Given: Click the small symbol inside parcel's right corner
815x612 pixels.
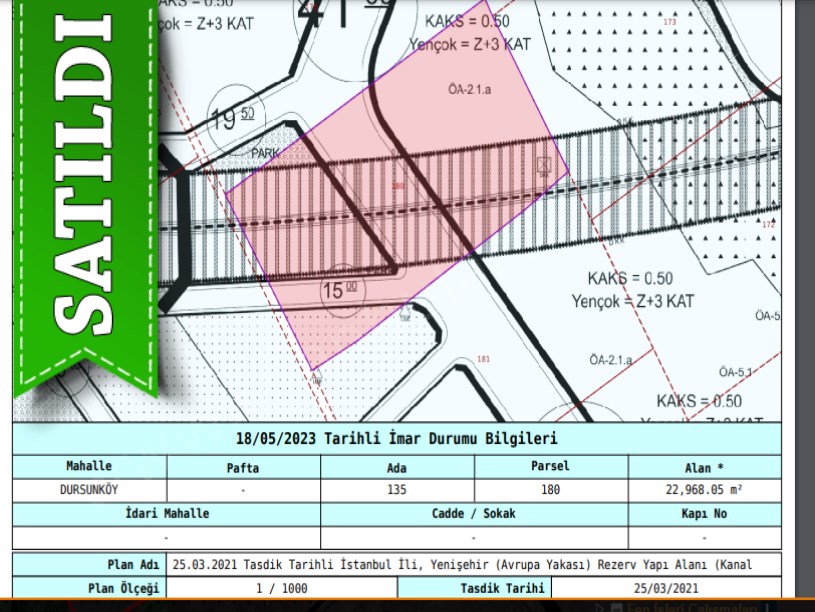Looking at the screenshot, I should tap(544, 164).
